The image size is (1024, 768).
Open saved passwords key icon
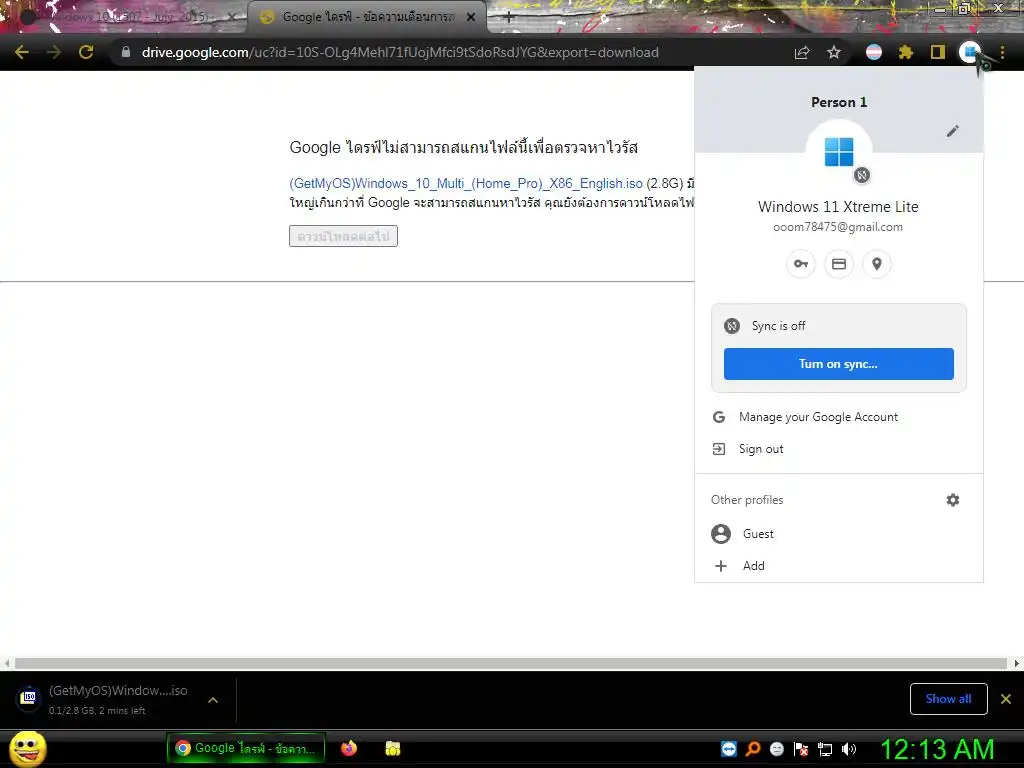[x=801, y=264]
